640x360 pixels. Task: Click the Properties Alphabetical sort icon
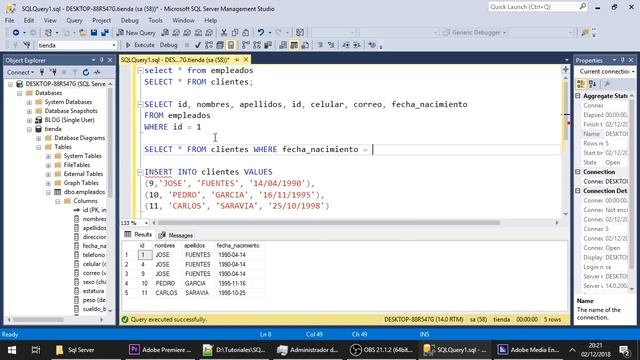(593, 84)
